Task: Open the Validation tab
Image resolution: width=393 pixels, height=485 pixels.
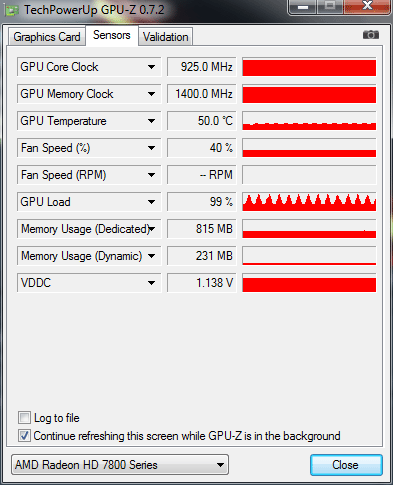Action: pos(166,37)
